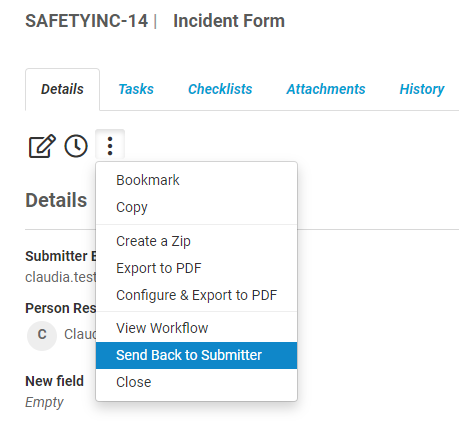Select Bookmark from the menu
The height and width of the screenshot is (421, 459).
pyautogui.click(x=196, y=180)
